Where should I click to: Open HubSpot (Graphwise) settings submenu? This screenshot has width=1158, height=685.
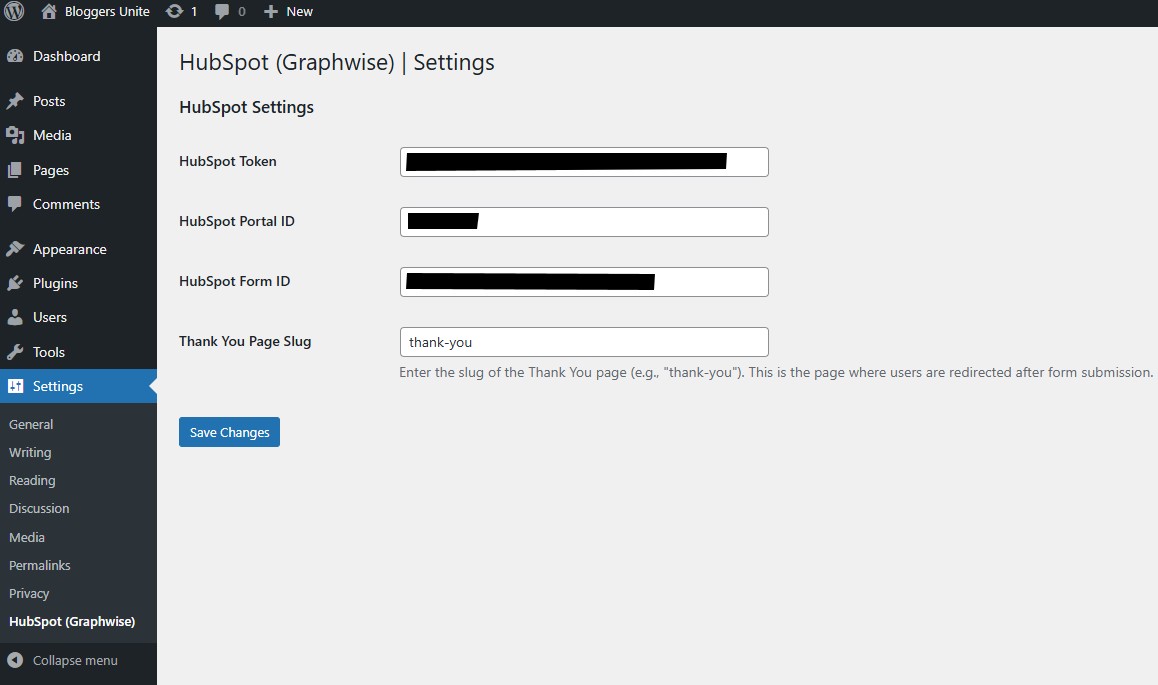click(72, 622)
